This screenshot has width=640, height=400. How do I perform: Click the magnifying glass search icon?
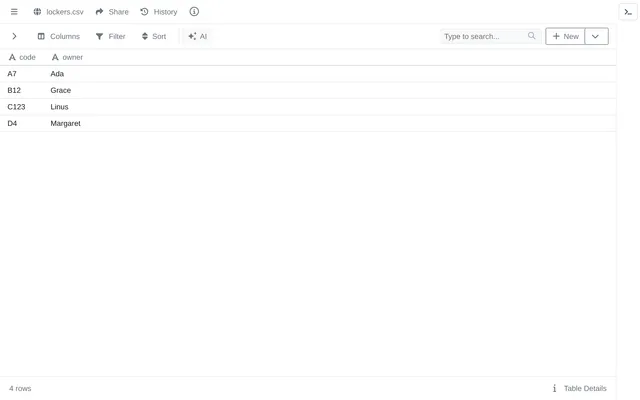531,36
